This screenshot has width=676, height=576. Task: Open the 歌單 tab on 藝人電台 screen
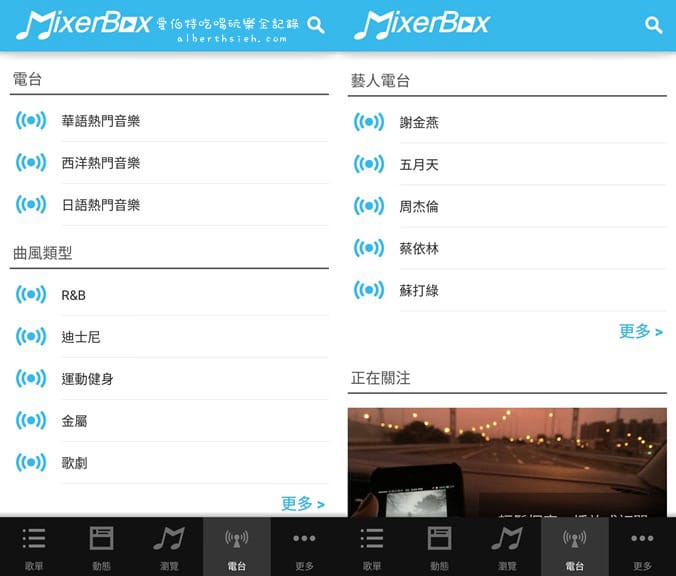click(372, 547)
